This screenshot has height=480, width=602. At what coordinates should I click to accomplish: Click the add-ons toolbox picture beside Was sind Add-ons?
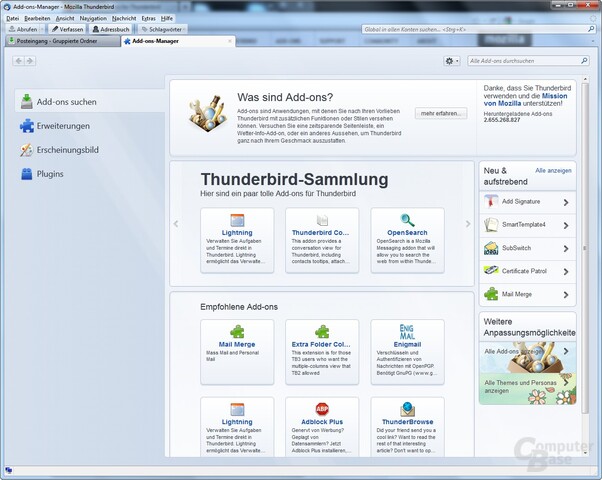tap(208, 114)
